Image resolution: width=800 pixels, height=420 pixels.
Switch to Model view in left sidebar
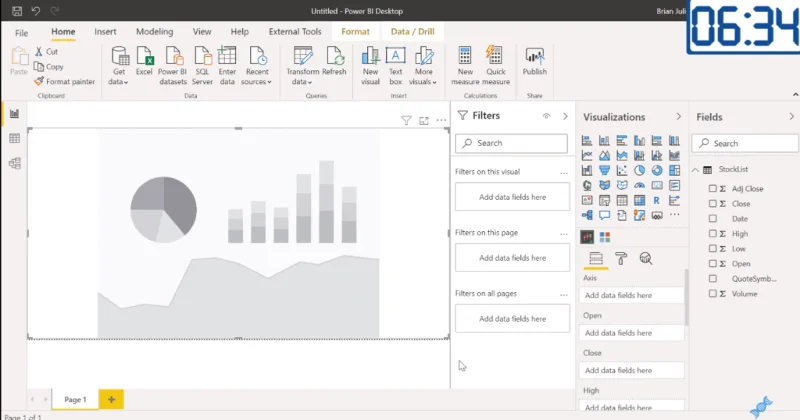tap(14, 163)
